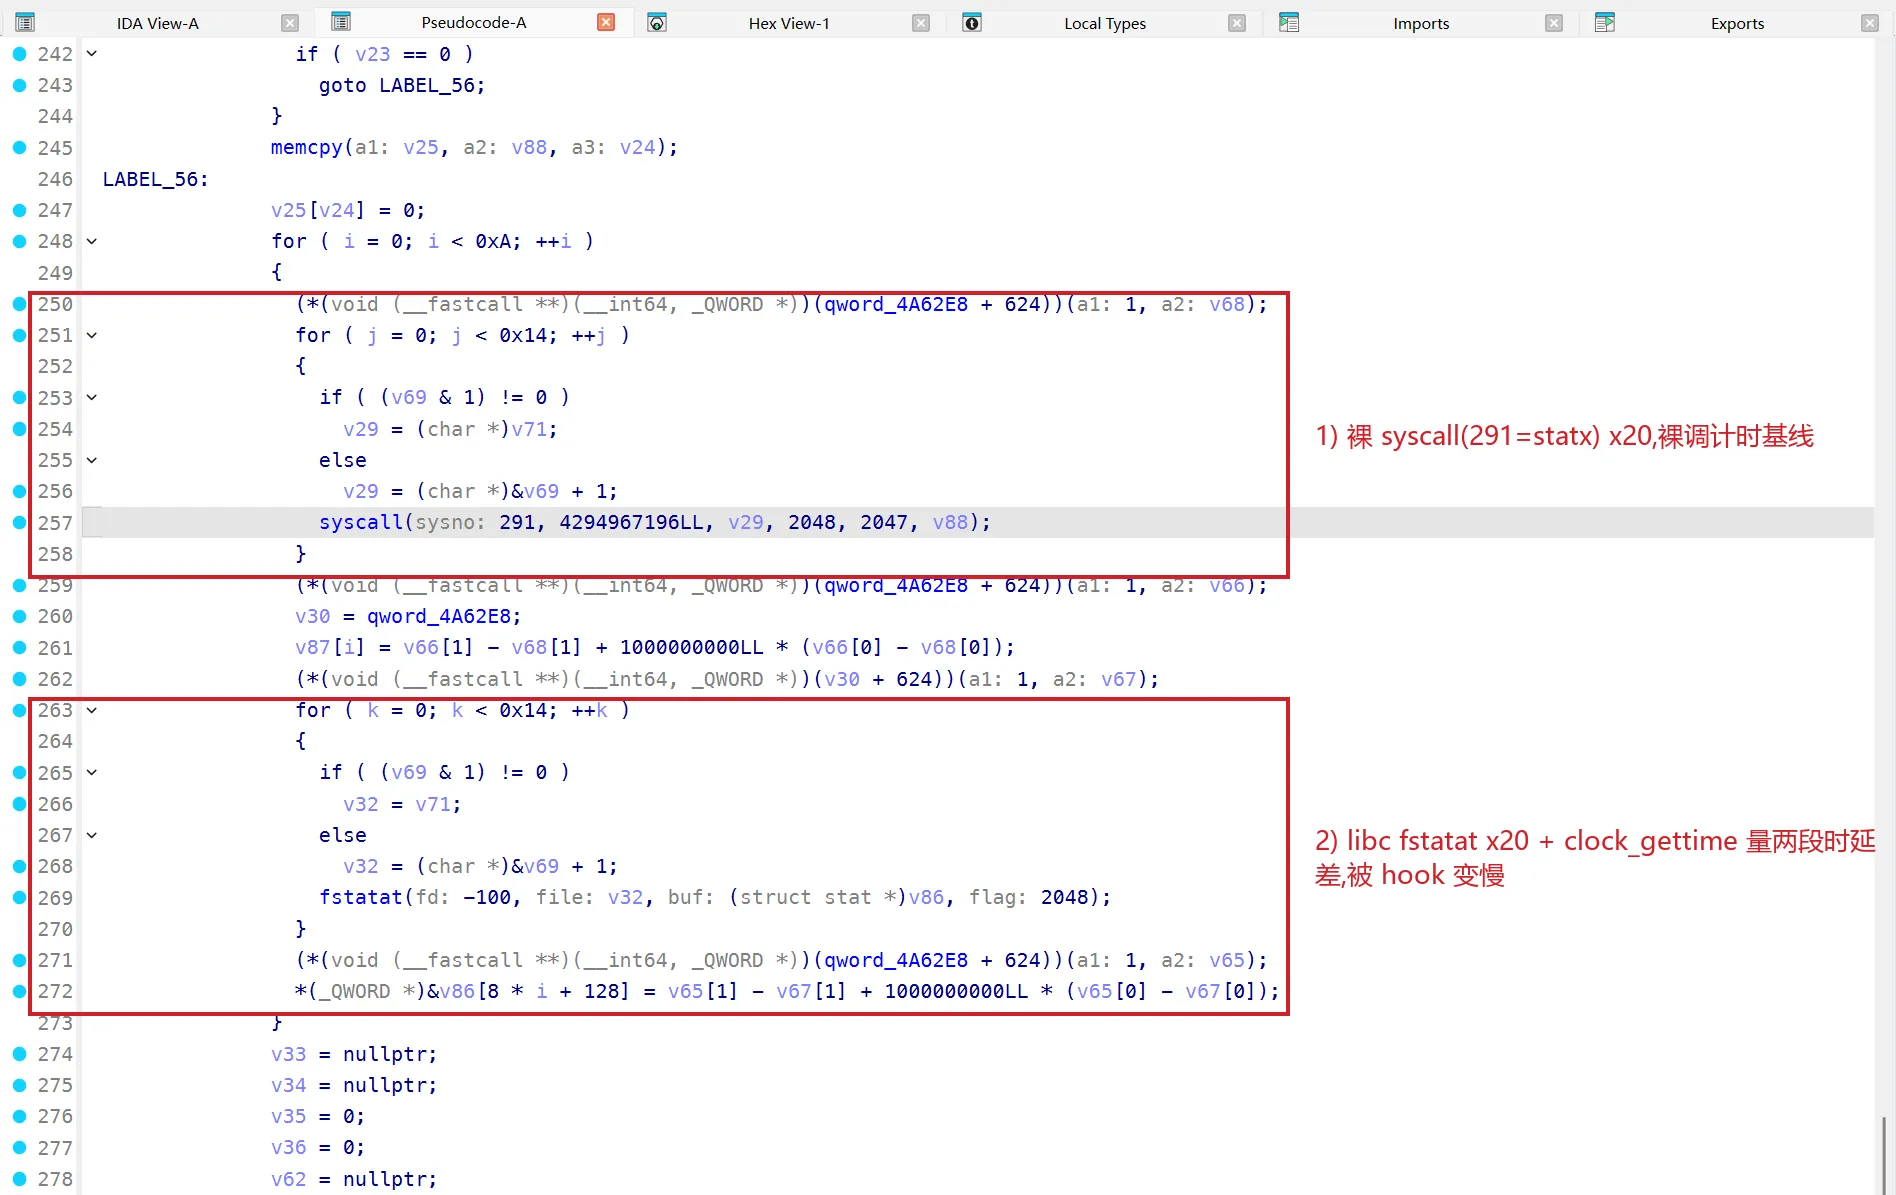The image size is (1896, 1195).
Task: Collapse the else block at line 267
Action: tap(92, 835)
